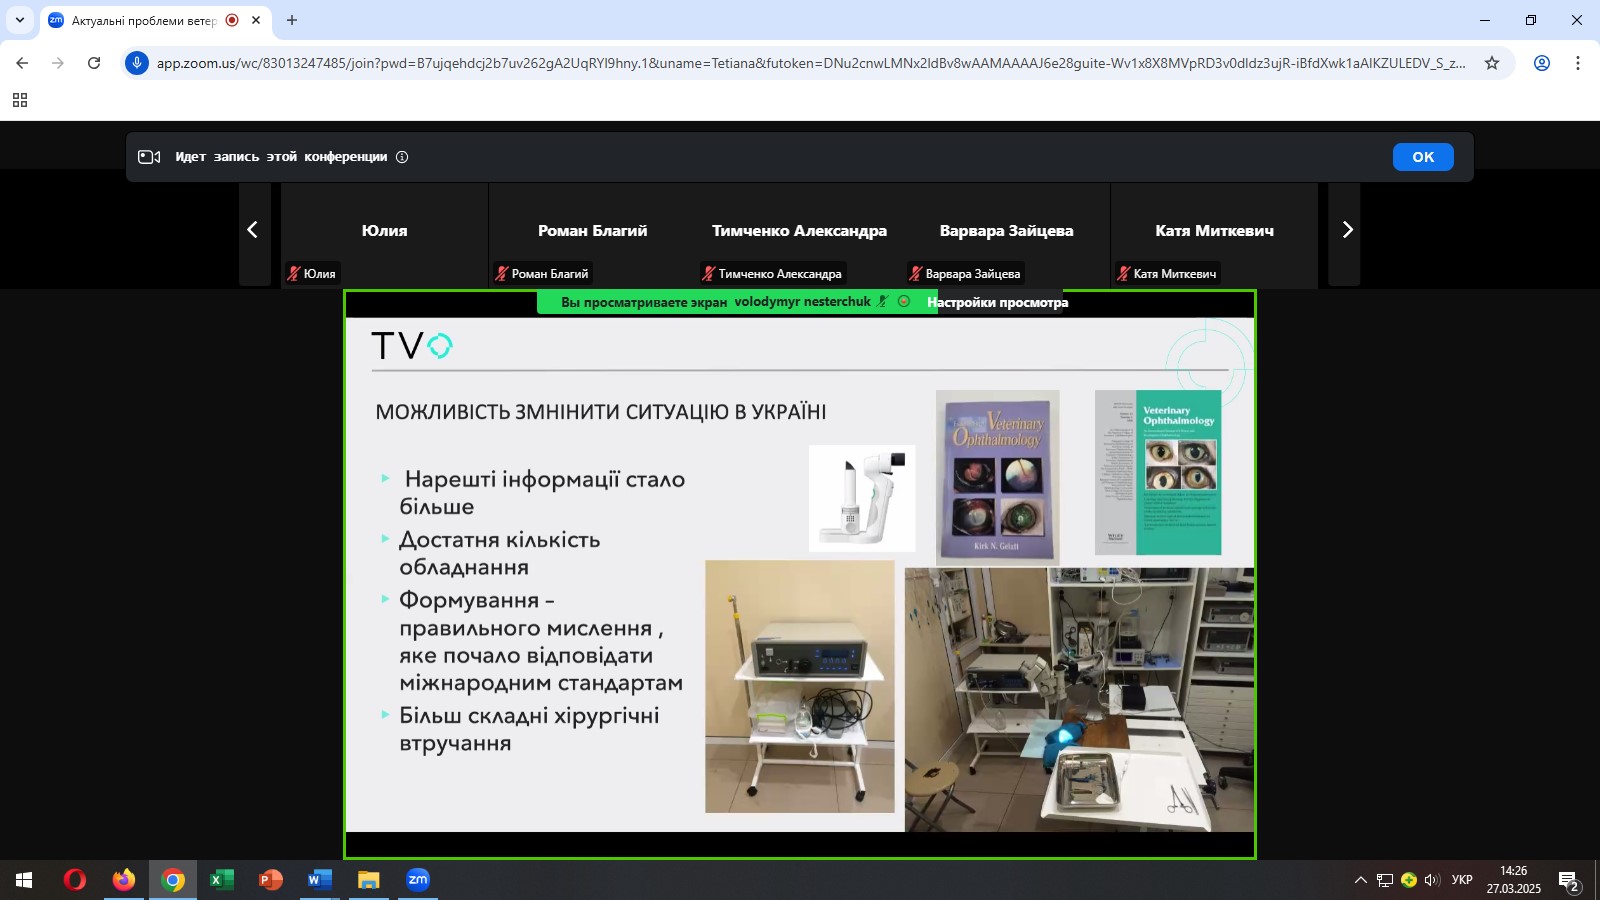Go forward in browser history

pyautogui.click(x=58, y=63)
